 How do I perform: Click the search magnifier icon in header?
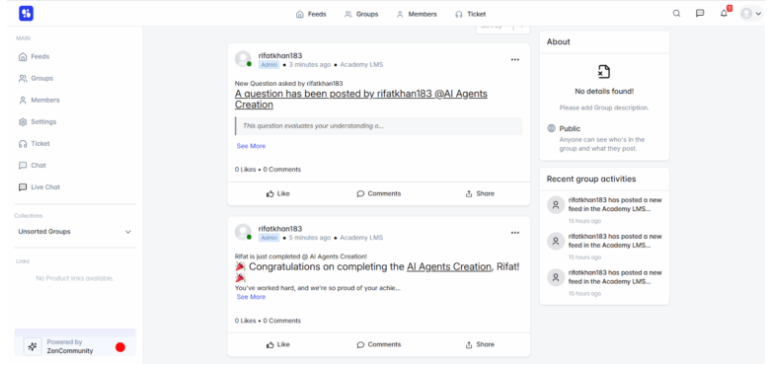pyautogui.click(x=677, y=13)
